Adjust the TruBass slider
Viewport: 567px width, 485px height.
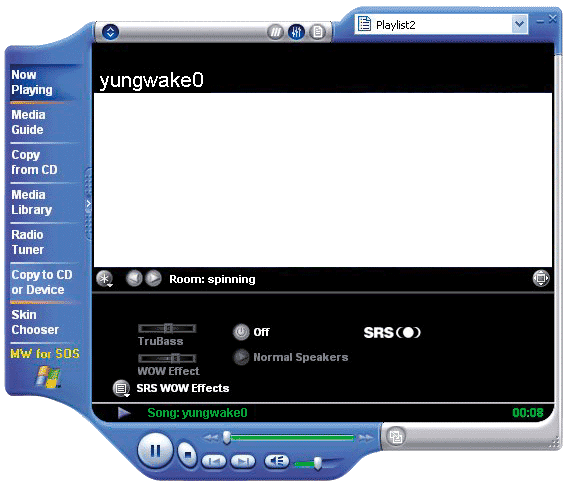(167, 328)
